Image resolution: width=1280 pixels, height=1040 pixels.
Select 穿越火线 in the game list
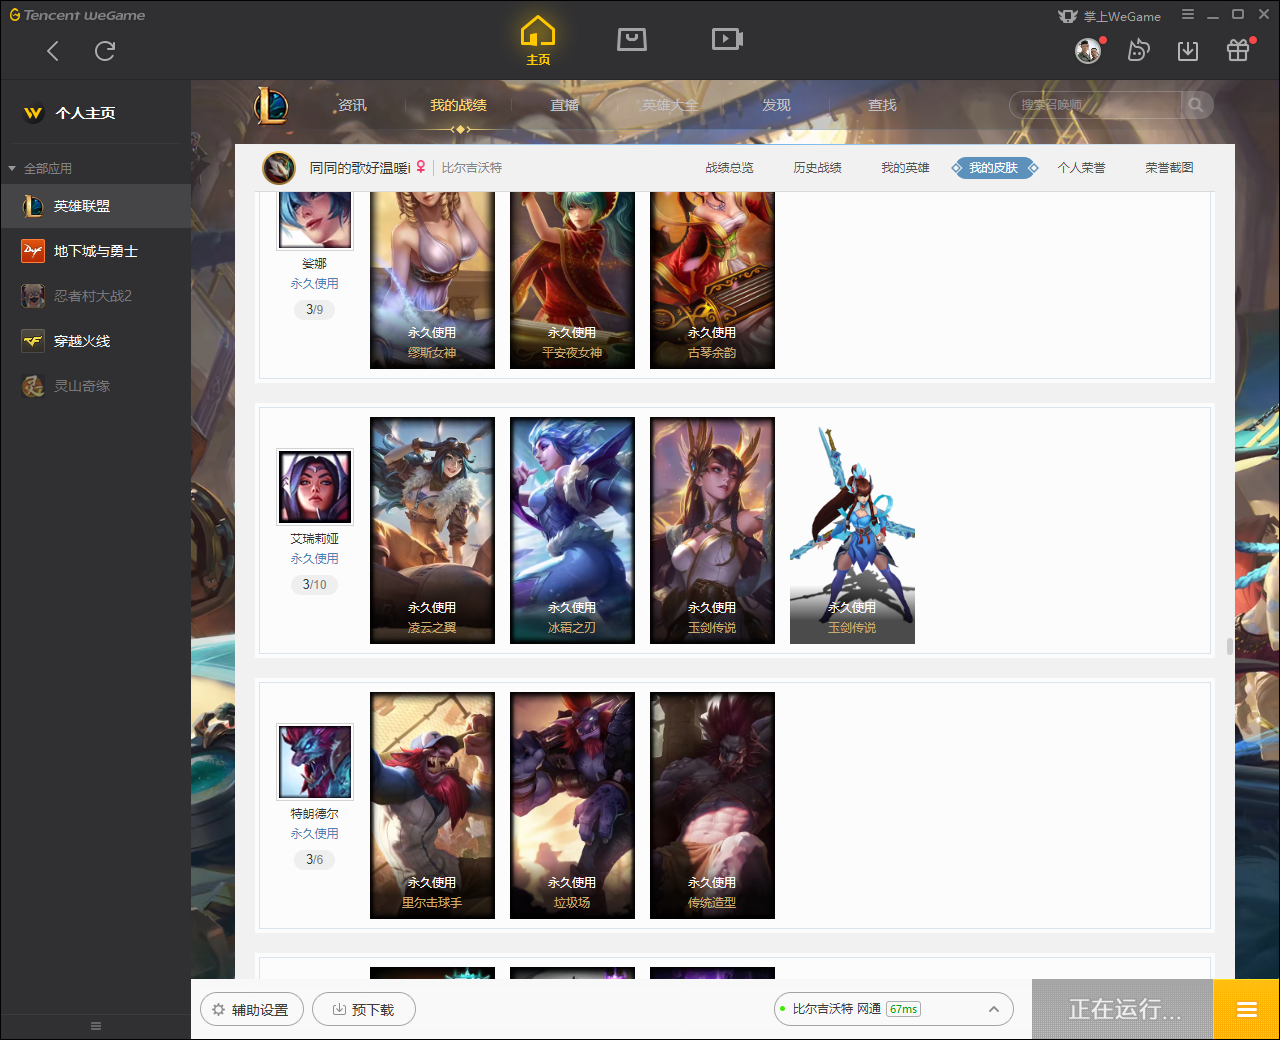(95, 341)
